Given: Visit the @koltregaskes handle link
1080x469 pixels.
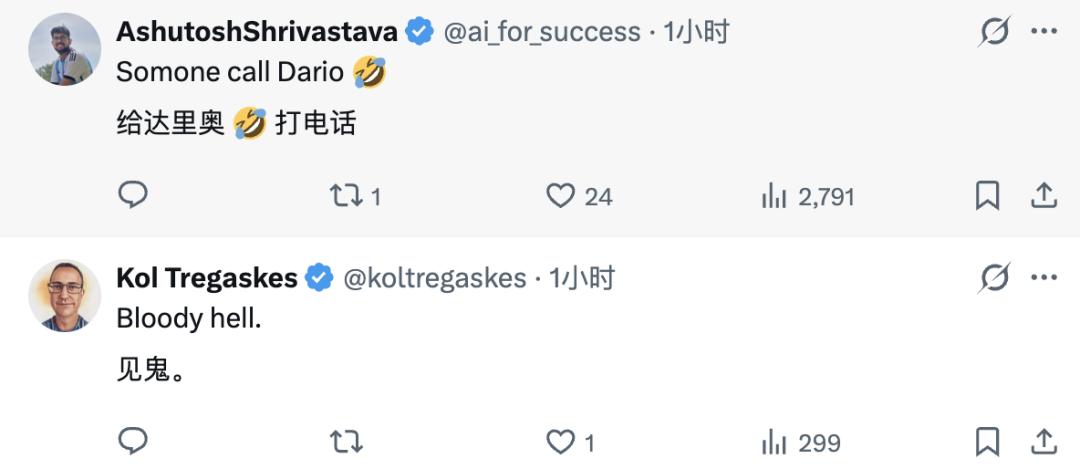Looking at the screenshot, I should click(x=435, y=278).
